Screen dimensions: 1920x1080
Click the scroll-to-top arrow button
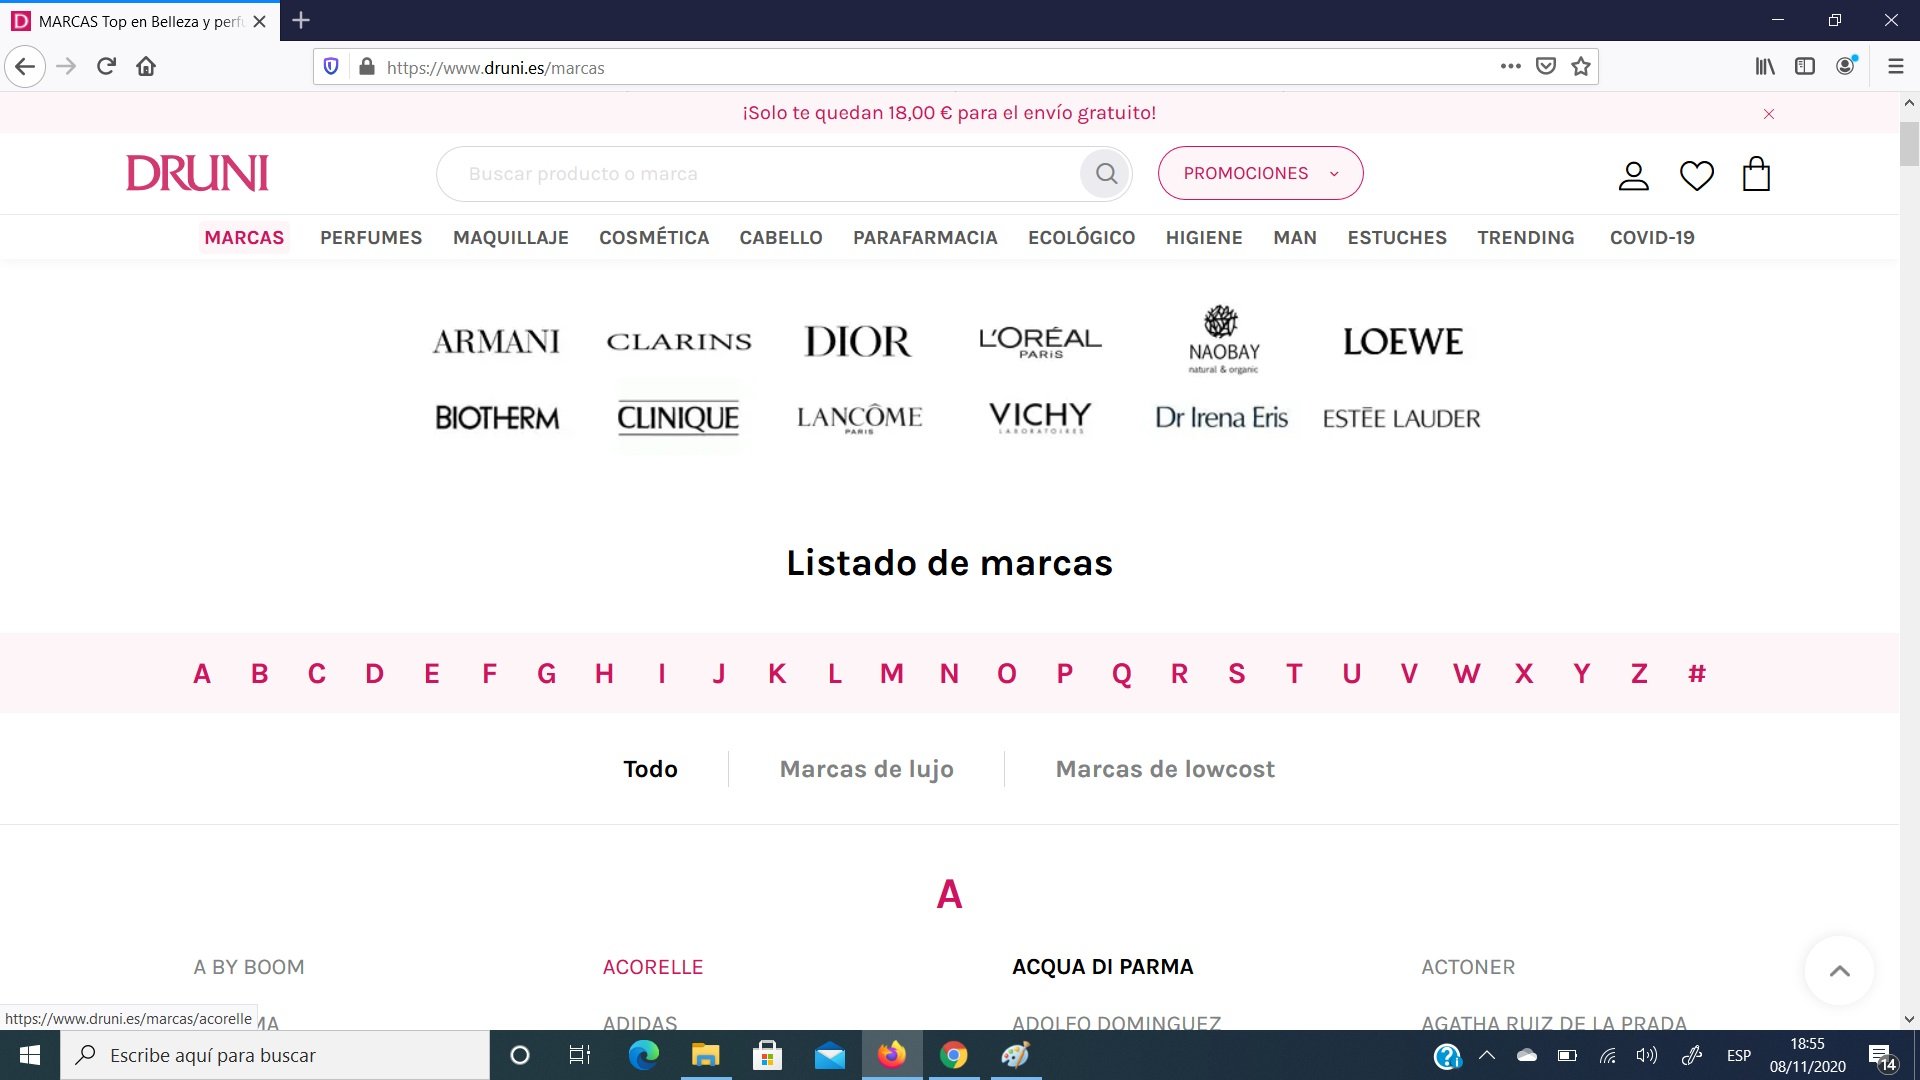click(x=1839, y=970)
